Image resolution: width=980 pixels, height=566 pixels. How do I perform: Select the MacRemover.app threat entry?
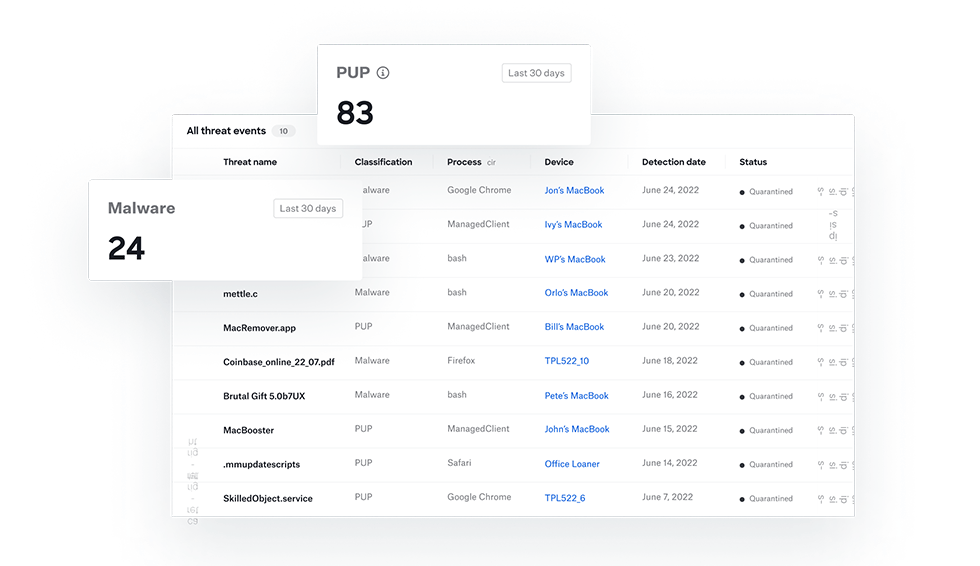[x=259, y=328]
